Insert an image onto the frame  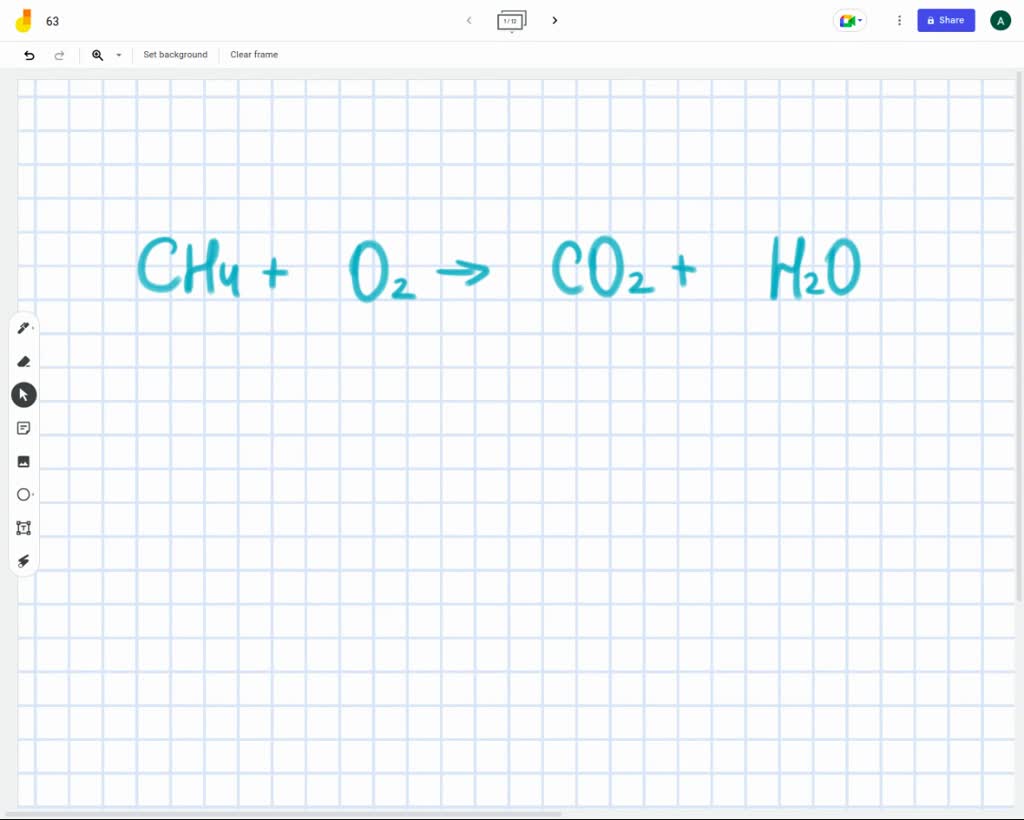click(23, 461)
